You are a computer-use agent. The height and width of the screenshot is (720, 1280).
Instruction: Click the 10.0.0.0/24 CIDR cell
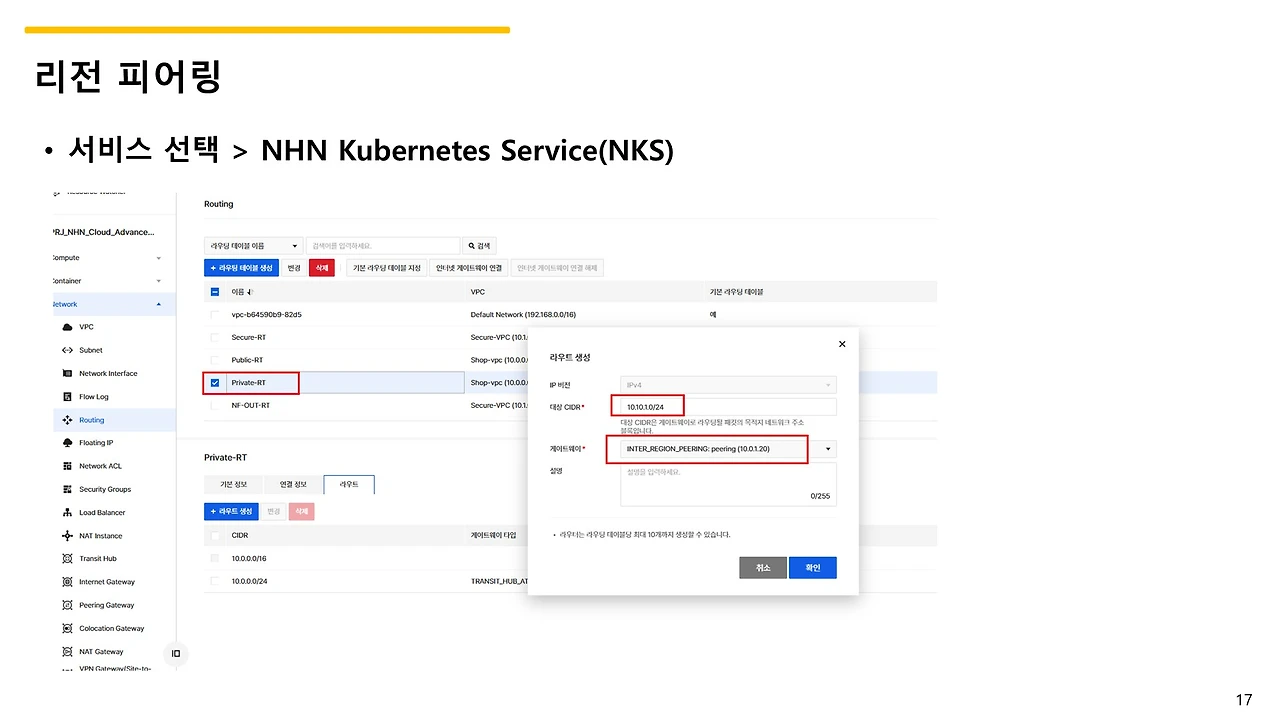tap(249, 581)
